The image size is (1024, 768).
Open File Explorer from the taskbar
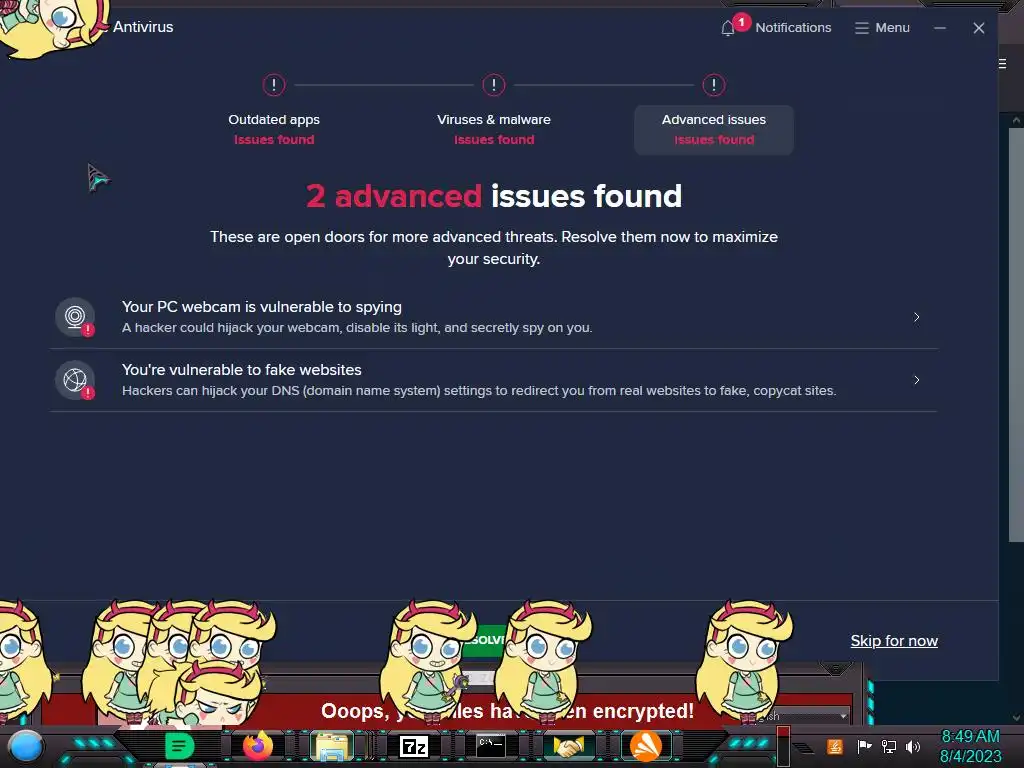click(x=333, y=746)
